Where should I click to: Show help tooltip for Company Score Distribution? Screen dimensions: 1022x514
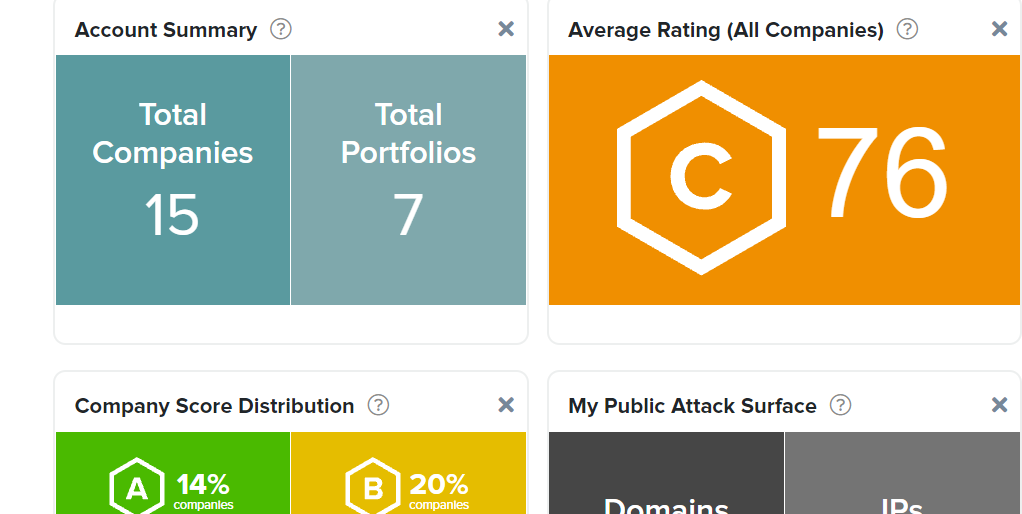(x=378, y=405)
